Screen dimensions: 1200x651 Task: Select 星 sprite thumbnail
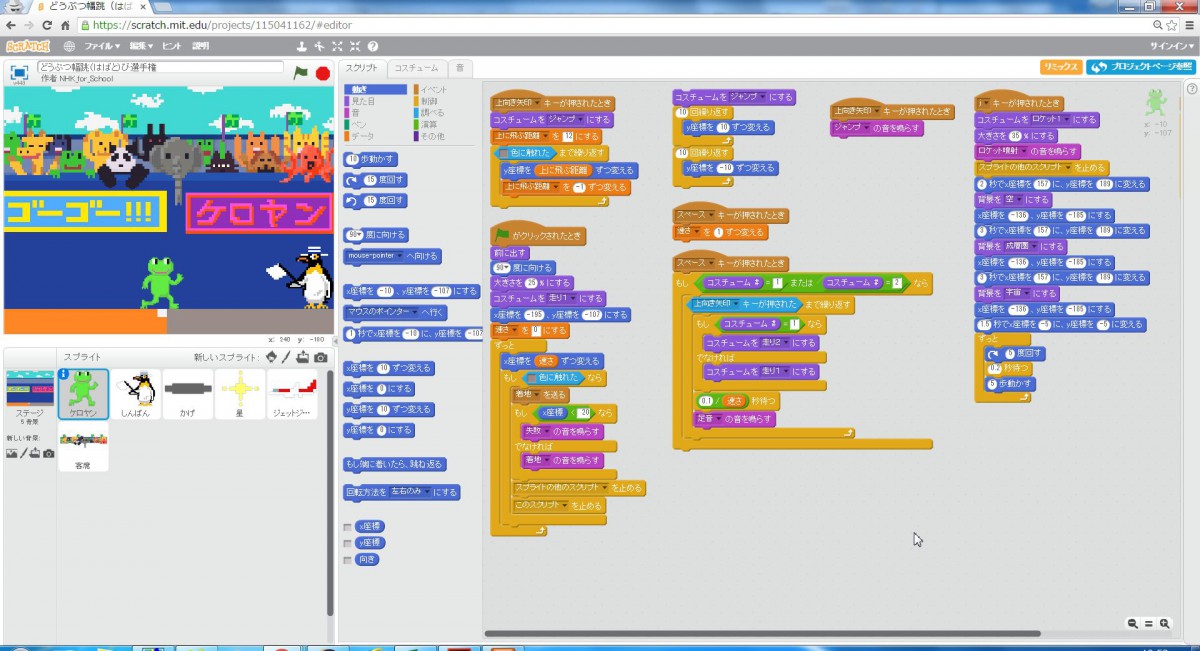point(240,395)
